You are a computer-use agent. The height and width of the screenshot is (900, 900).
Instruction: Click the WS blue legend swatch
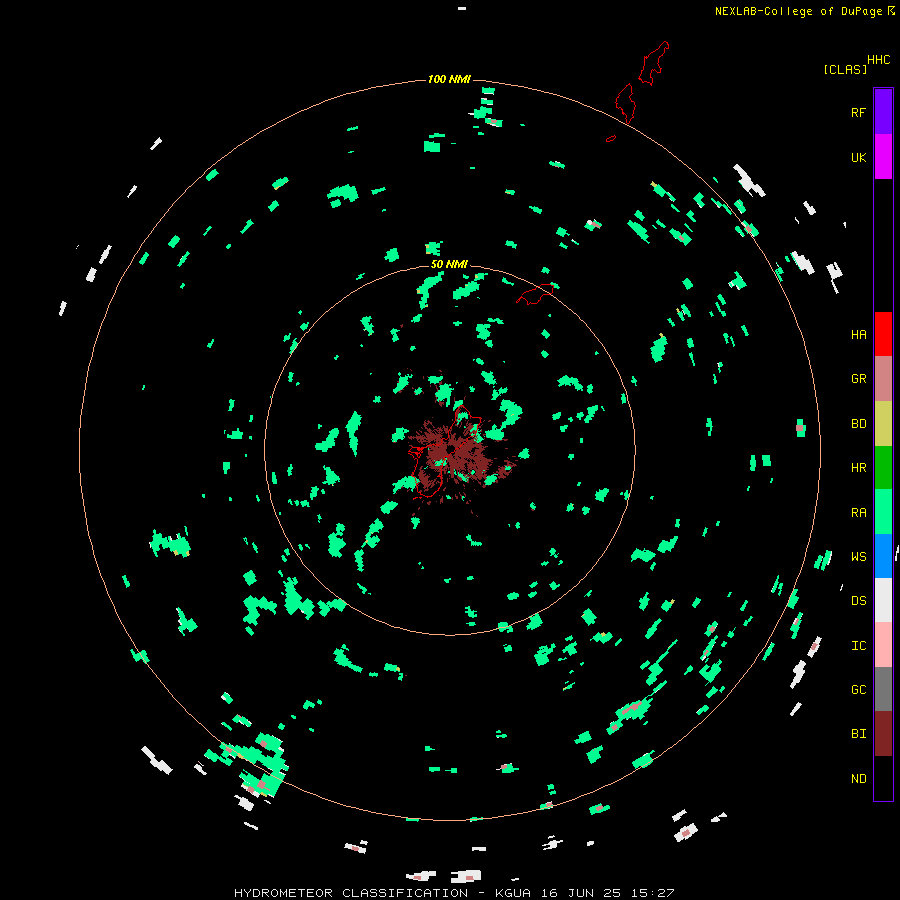click(x=883, y=556)
